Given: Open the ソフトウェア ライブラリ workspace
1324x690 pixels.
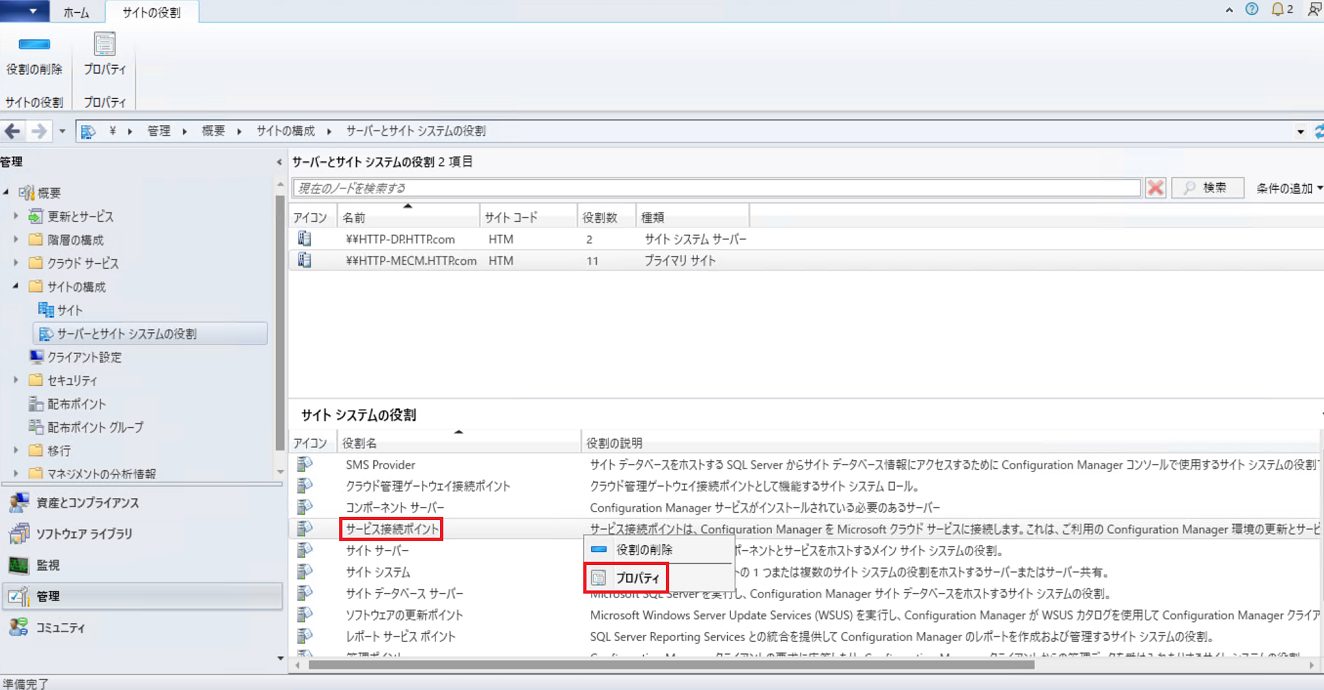Looking at the screenshot, I should (84, 534).
